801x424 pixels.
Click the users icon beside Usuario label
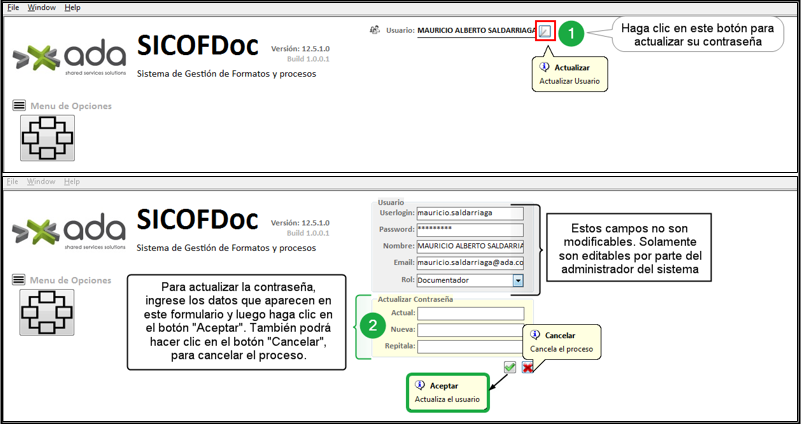[x=374, y=30]
